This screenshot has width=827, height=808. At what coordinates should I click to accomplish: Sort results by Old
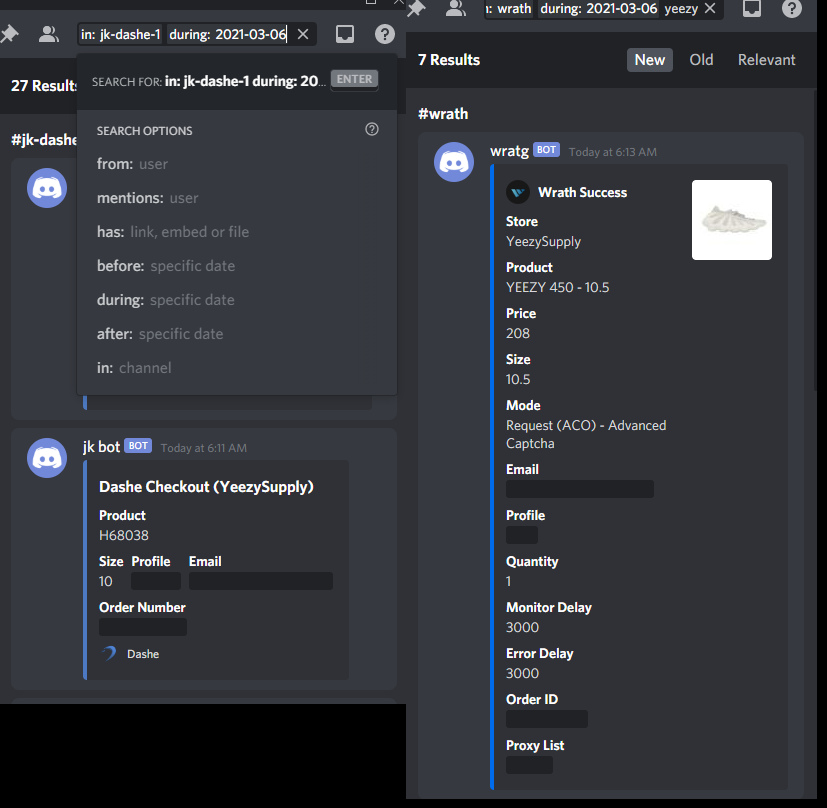point(701,60)
